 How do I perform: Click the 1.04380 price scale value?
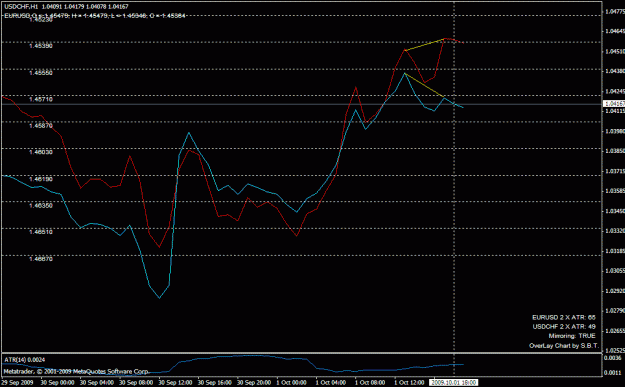[615, 71]
